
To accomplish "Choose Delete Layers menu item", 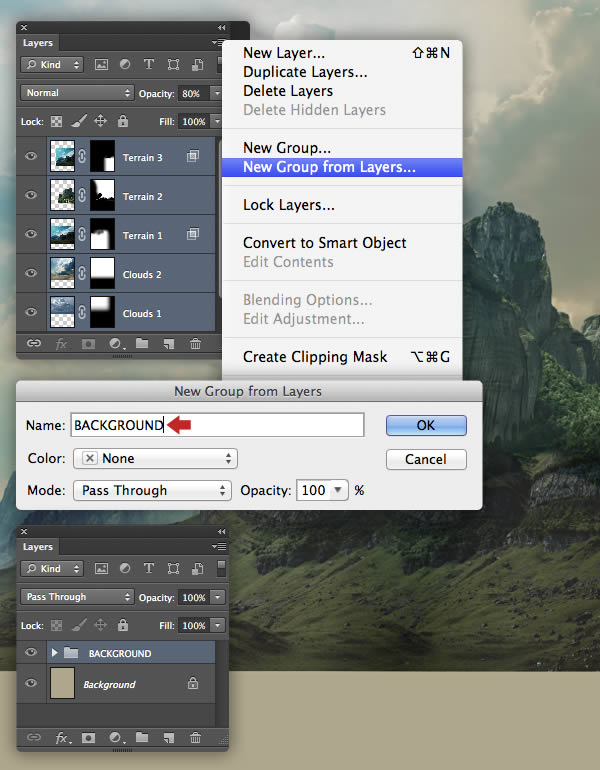I will pos(342,91).
